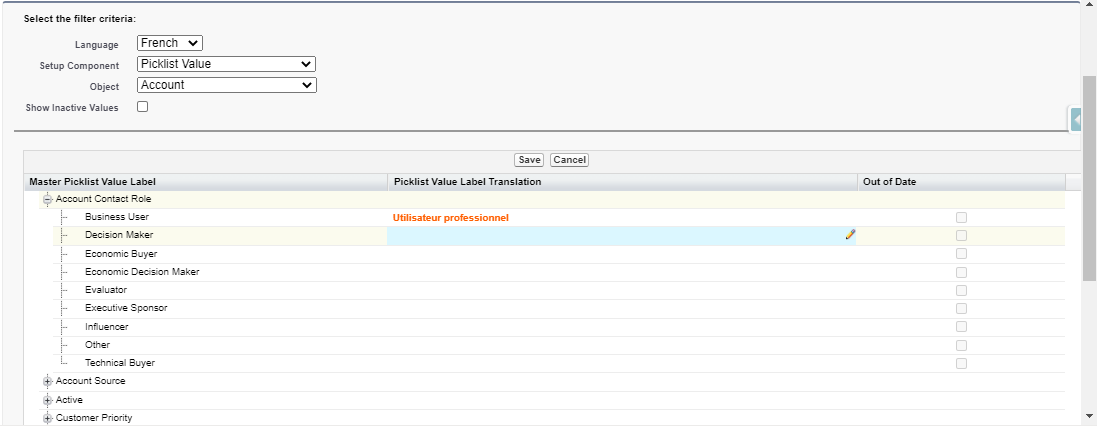Select the Executive Sponsor row
1097x426 pixels.
tap(126, 308)
